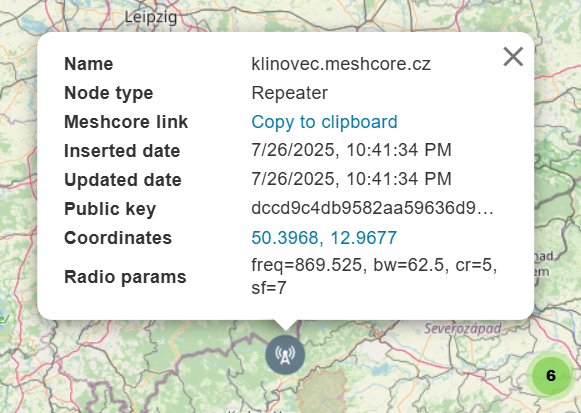Click the Meshcore link field label
The image size is (581, 413).
(126, 122)
